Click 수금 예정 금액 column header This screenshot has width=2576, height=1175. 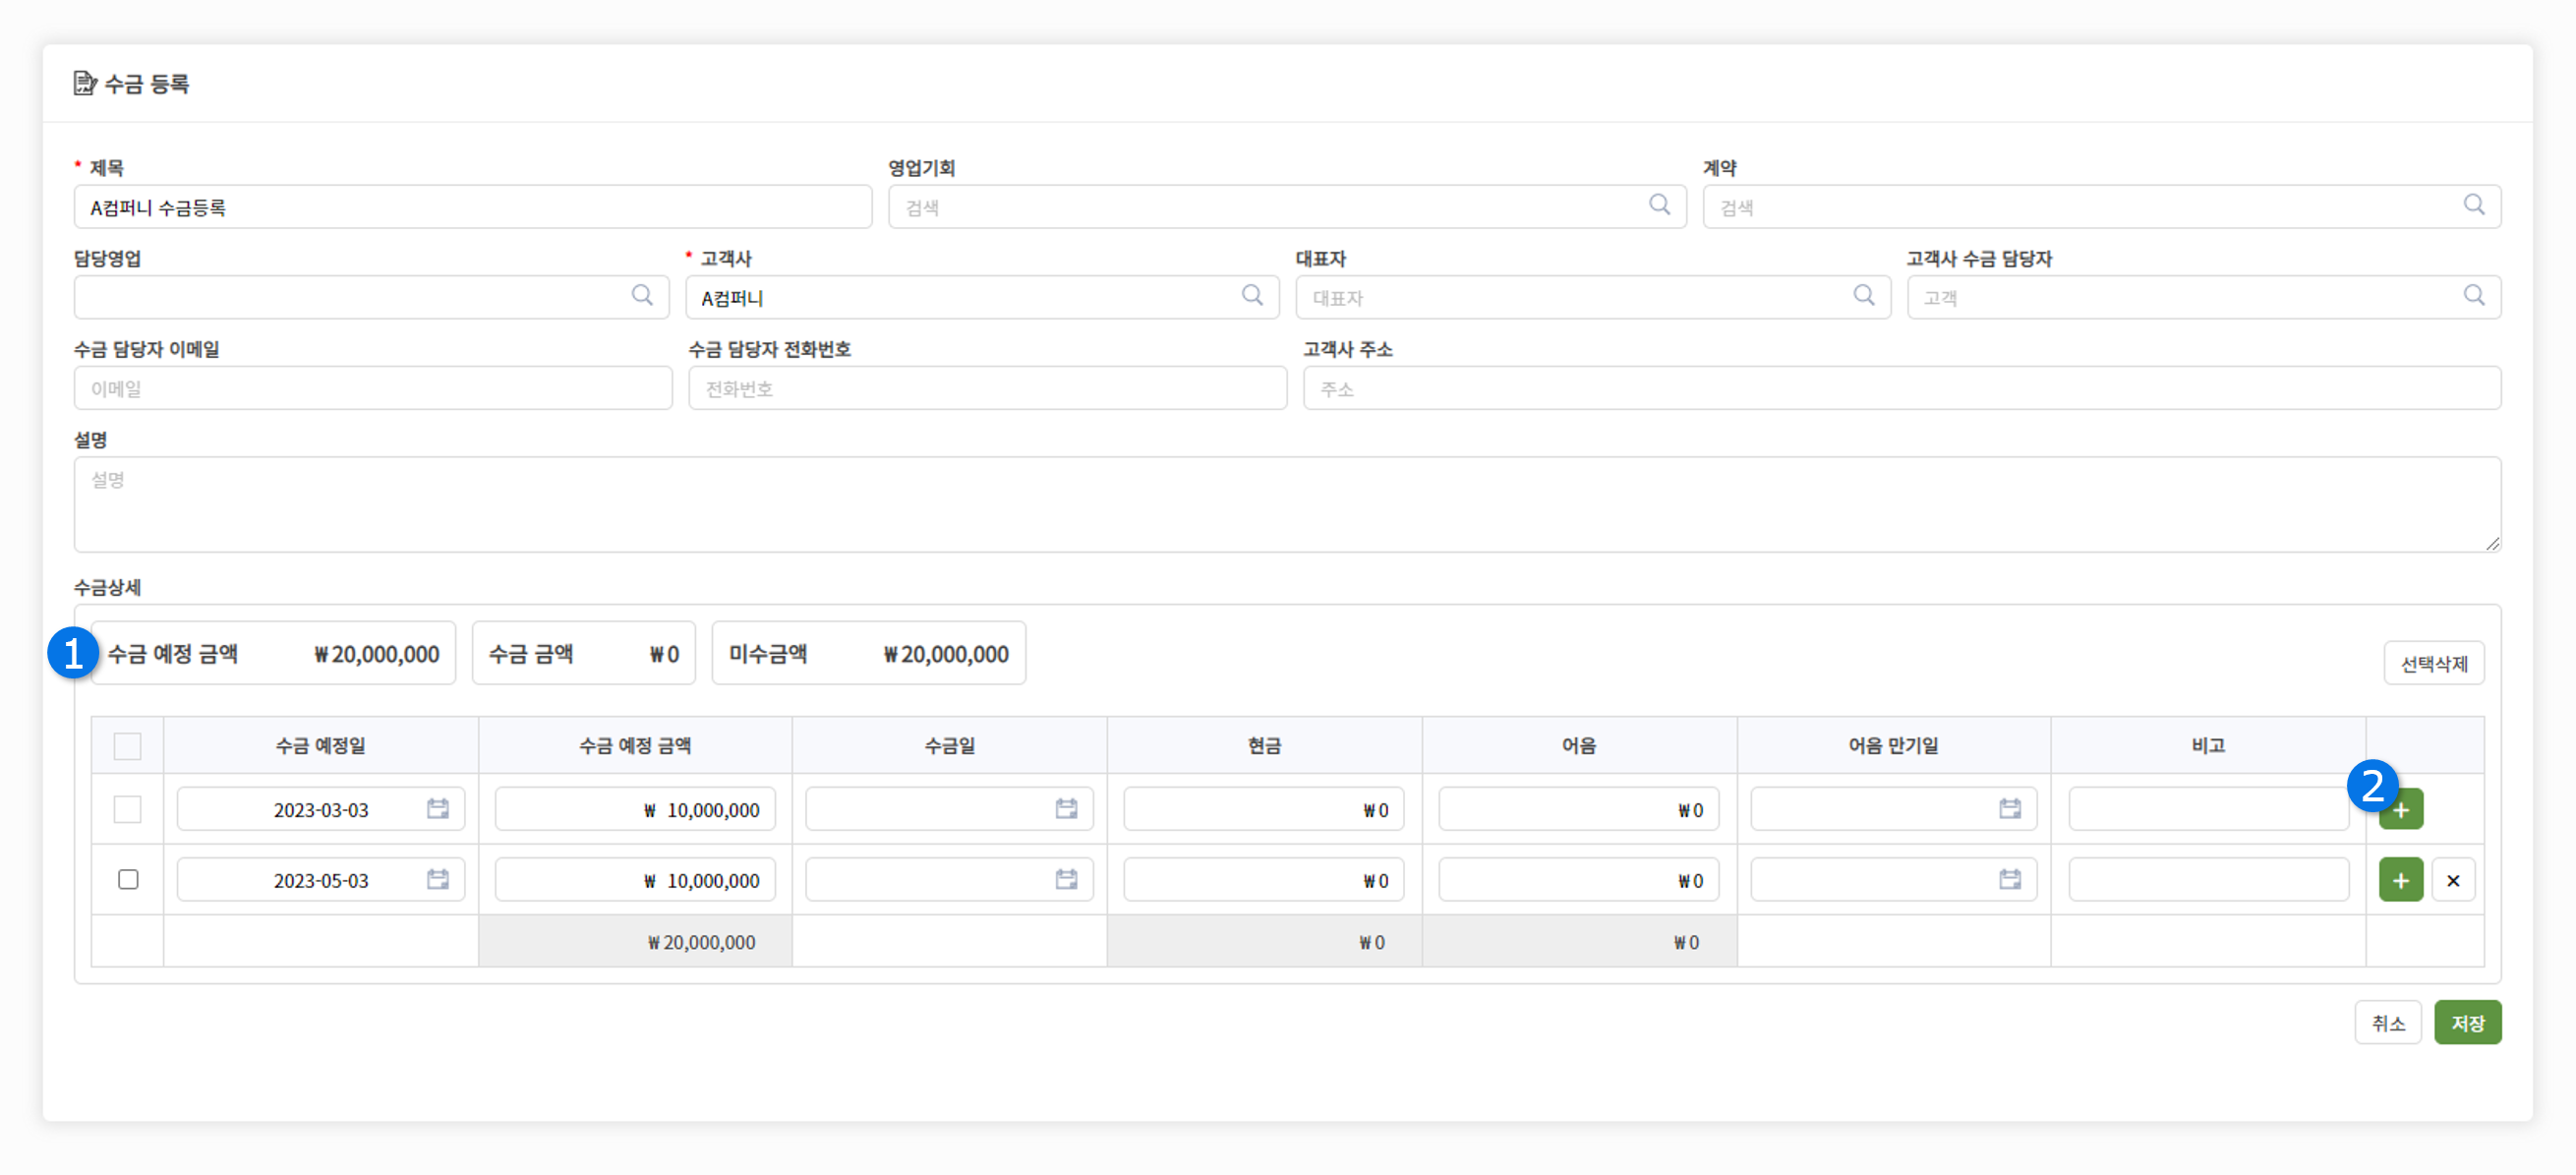(x=635, y=746)
